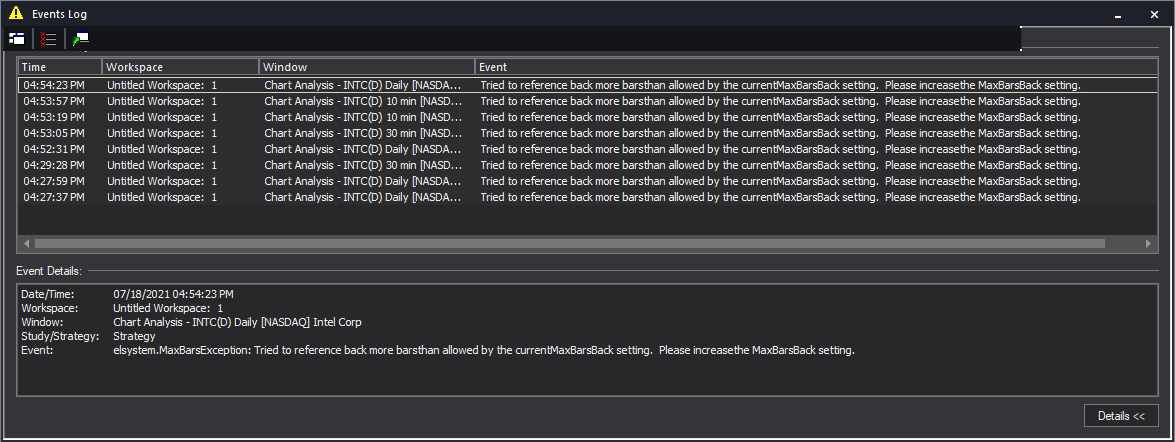The image size is (1175, 442).
Task: Collapse details with the Details << button
Action: 1121,416
